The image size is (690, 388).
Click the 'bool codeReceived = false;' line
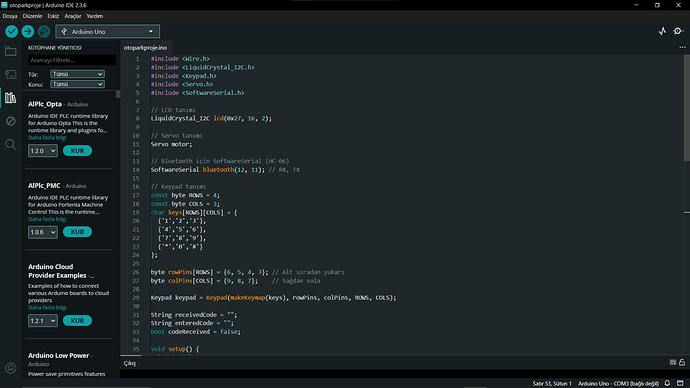coord(195,332)
